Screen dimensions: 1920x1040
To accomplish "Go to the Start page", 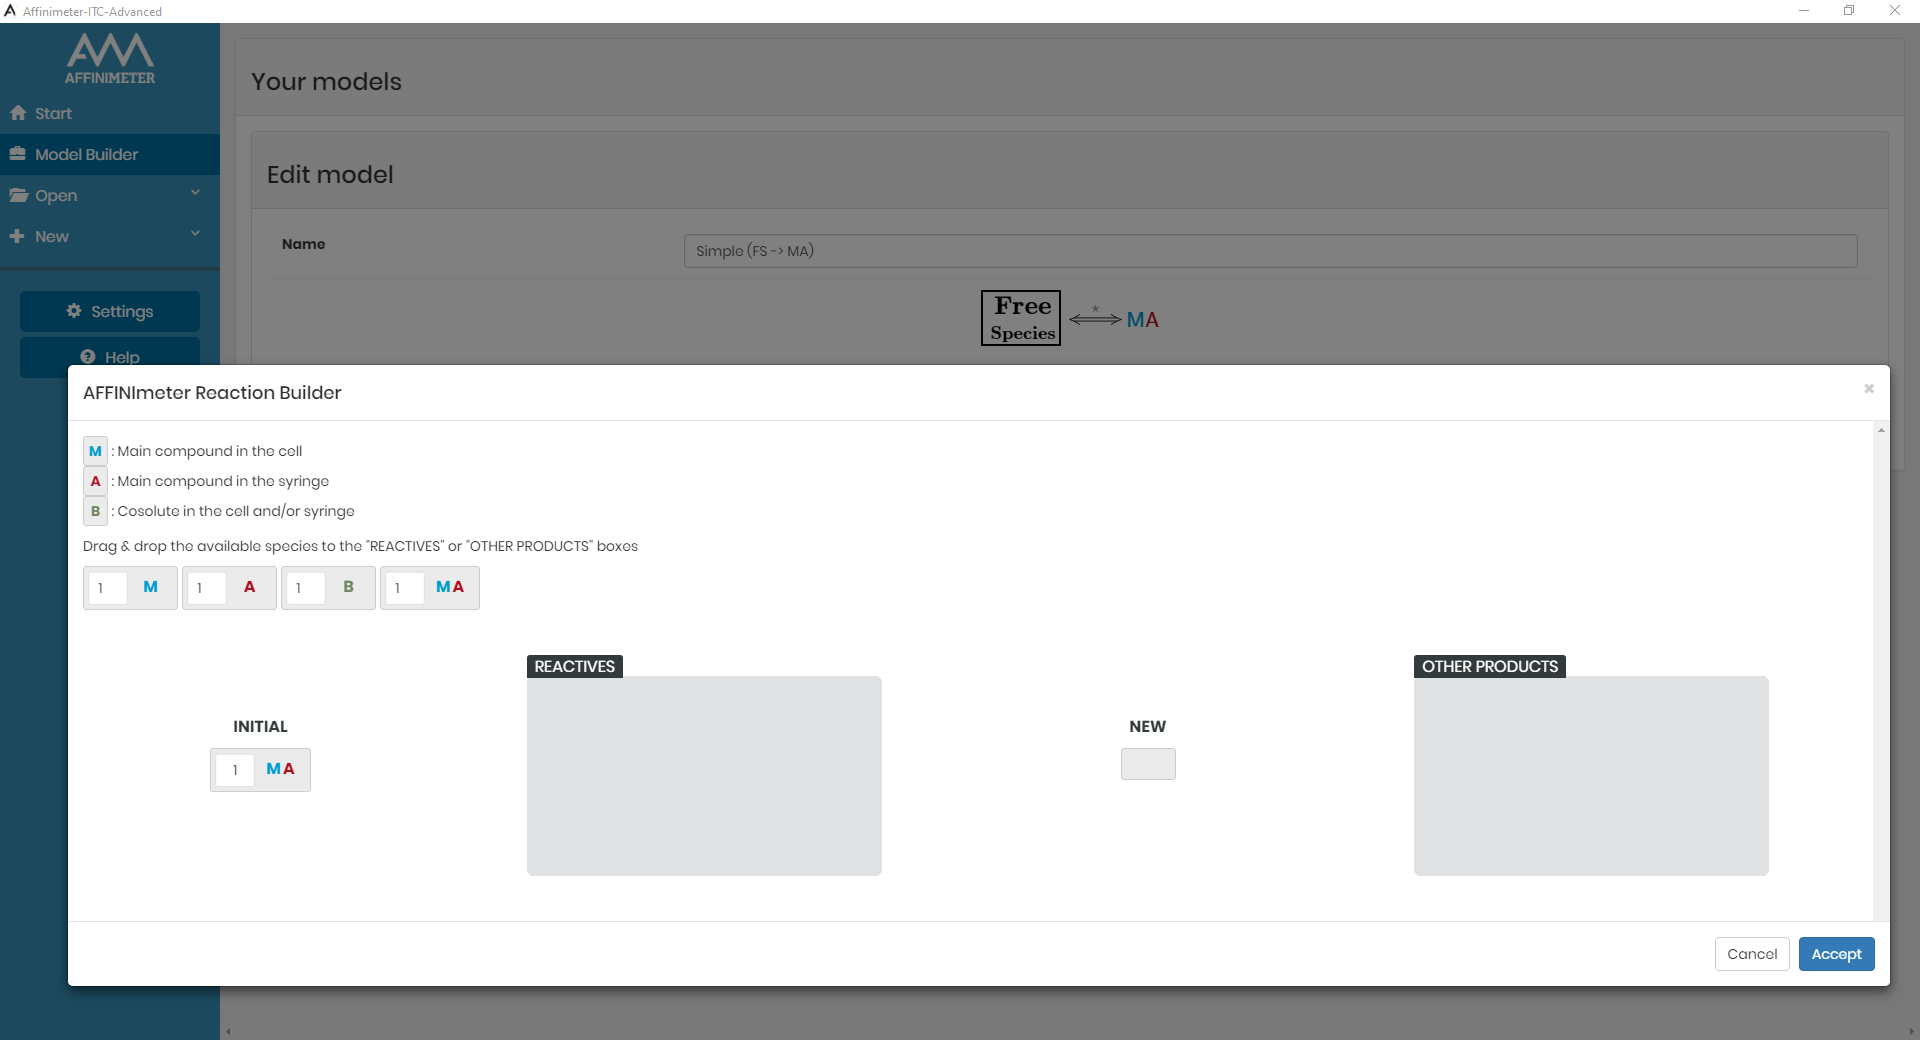I will (53, 113).
